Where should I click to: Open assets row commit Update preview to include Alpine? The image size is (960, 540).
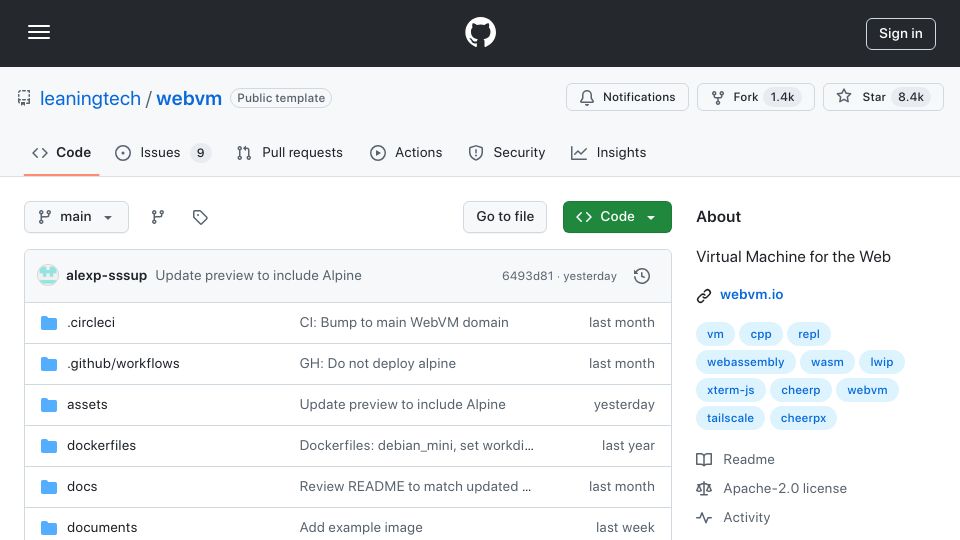pos(402,405)
